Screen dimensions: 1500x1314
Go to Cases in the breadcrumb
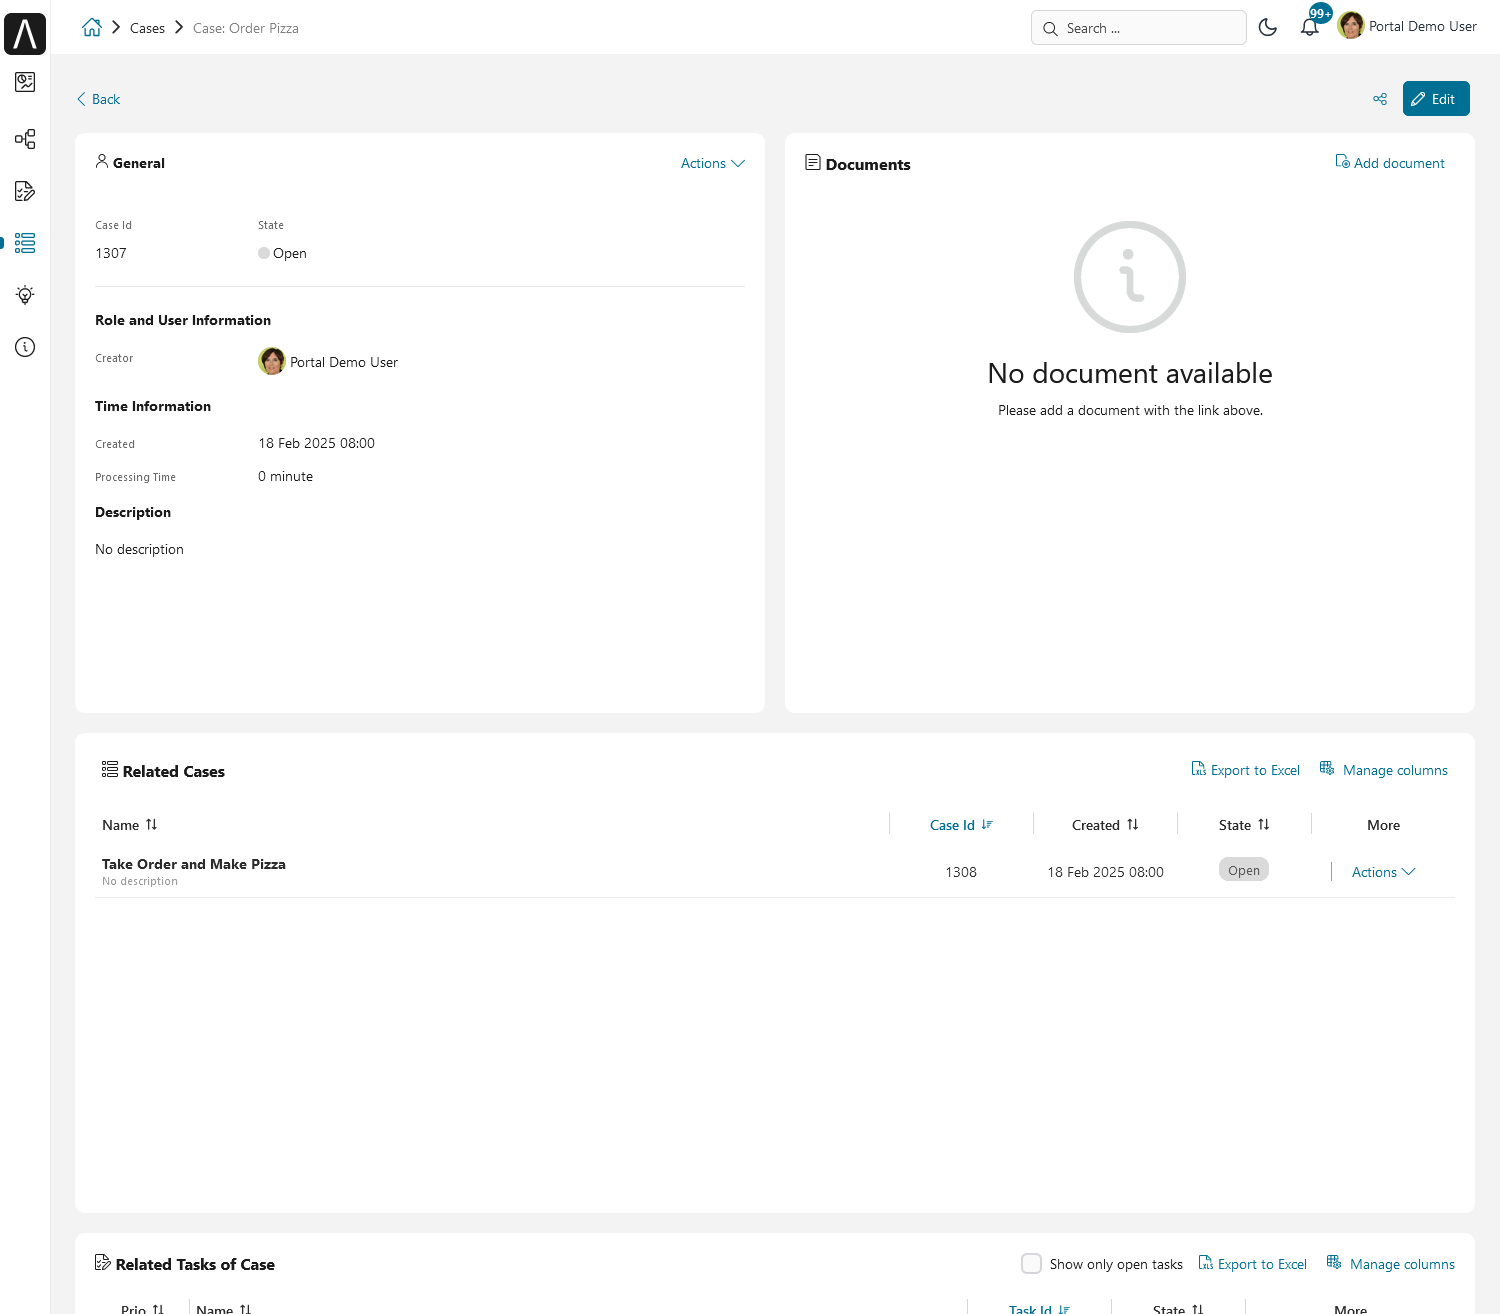click(147, 28)
